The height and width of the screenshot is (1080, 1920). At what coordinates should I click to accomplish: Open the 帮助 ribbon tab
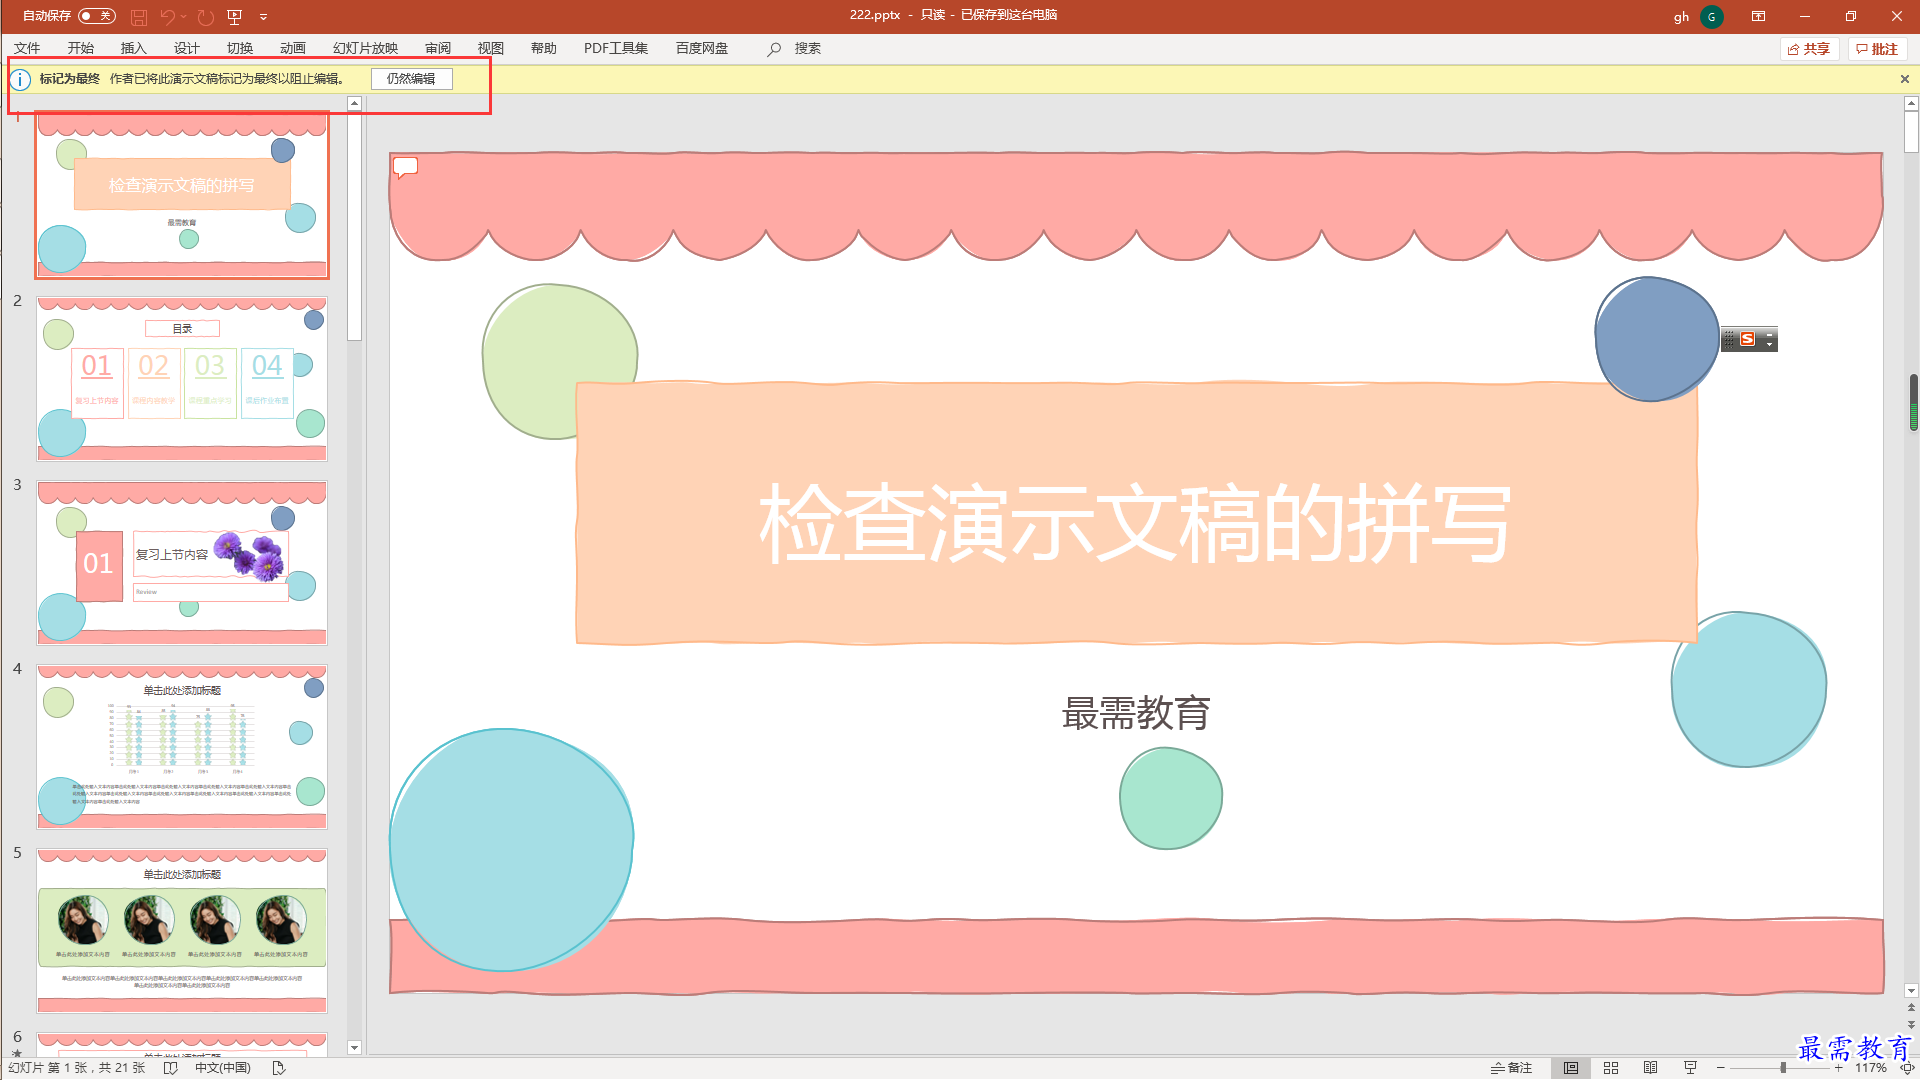pyautogui.click(x=544, y=48)
